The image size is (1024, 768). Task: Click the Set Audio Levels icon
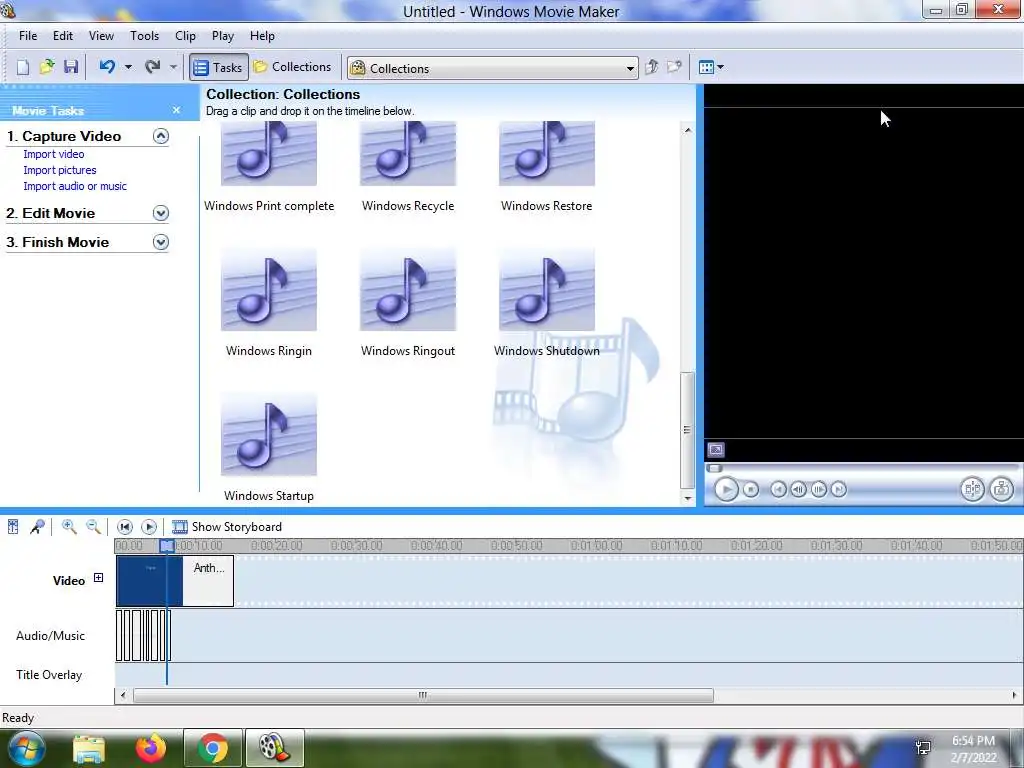click(x=13, y=526)
